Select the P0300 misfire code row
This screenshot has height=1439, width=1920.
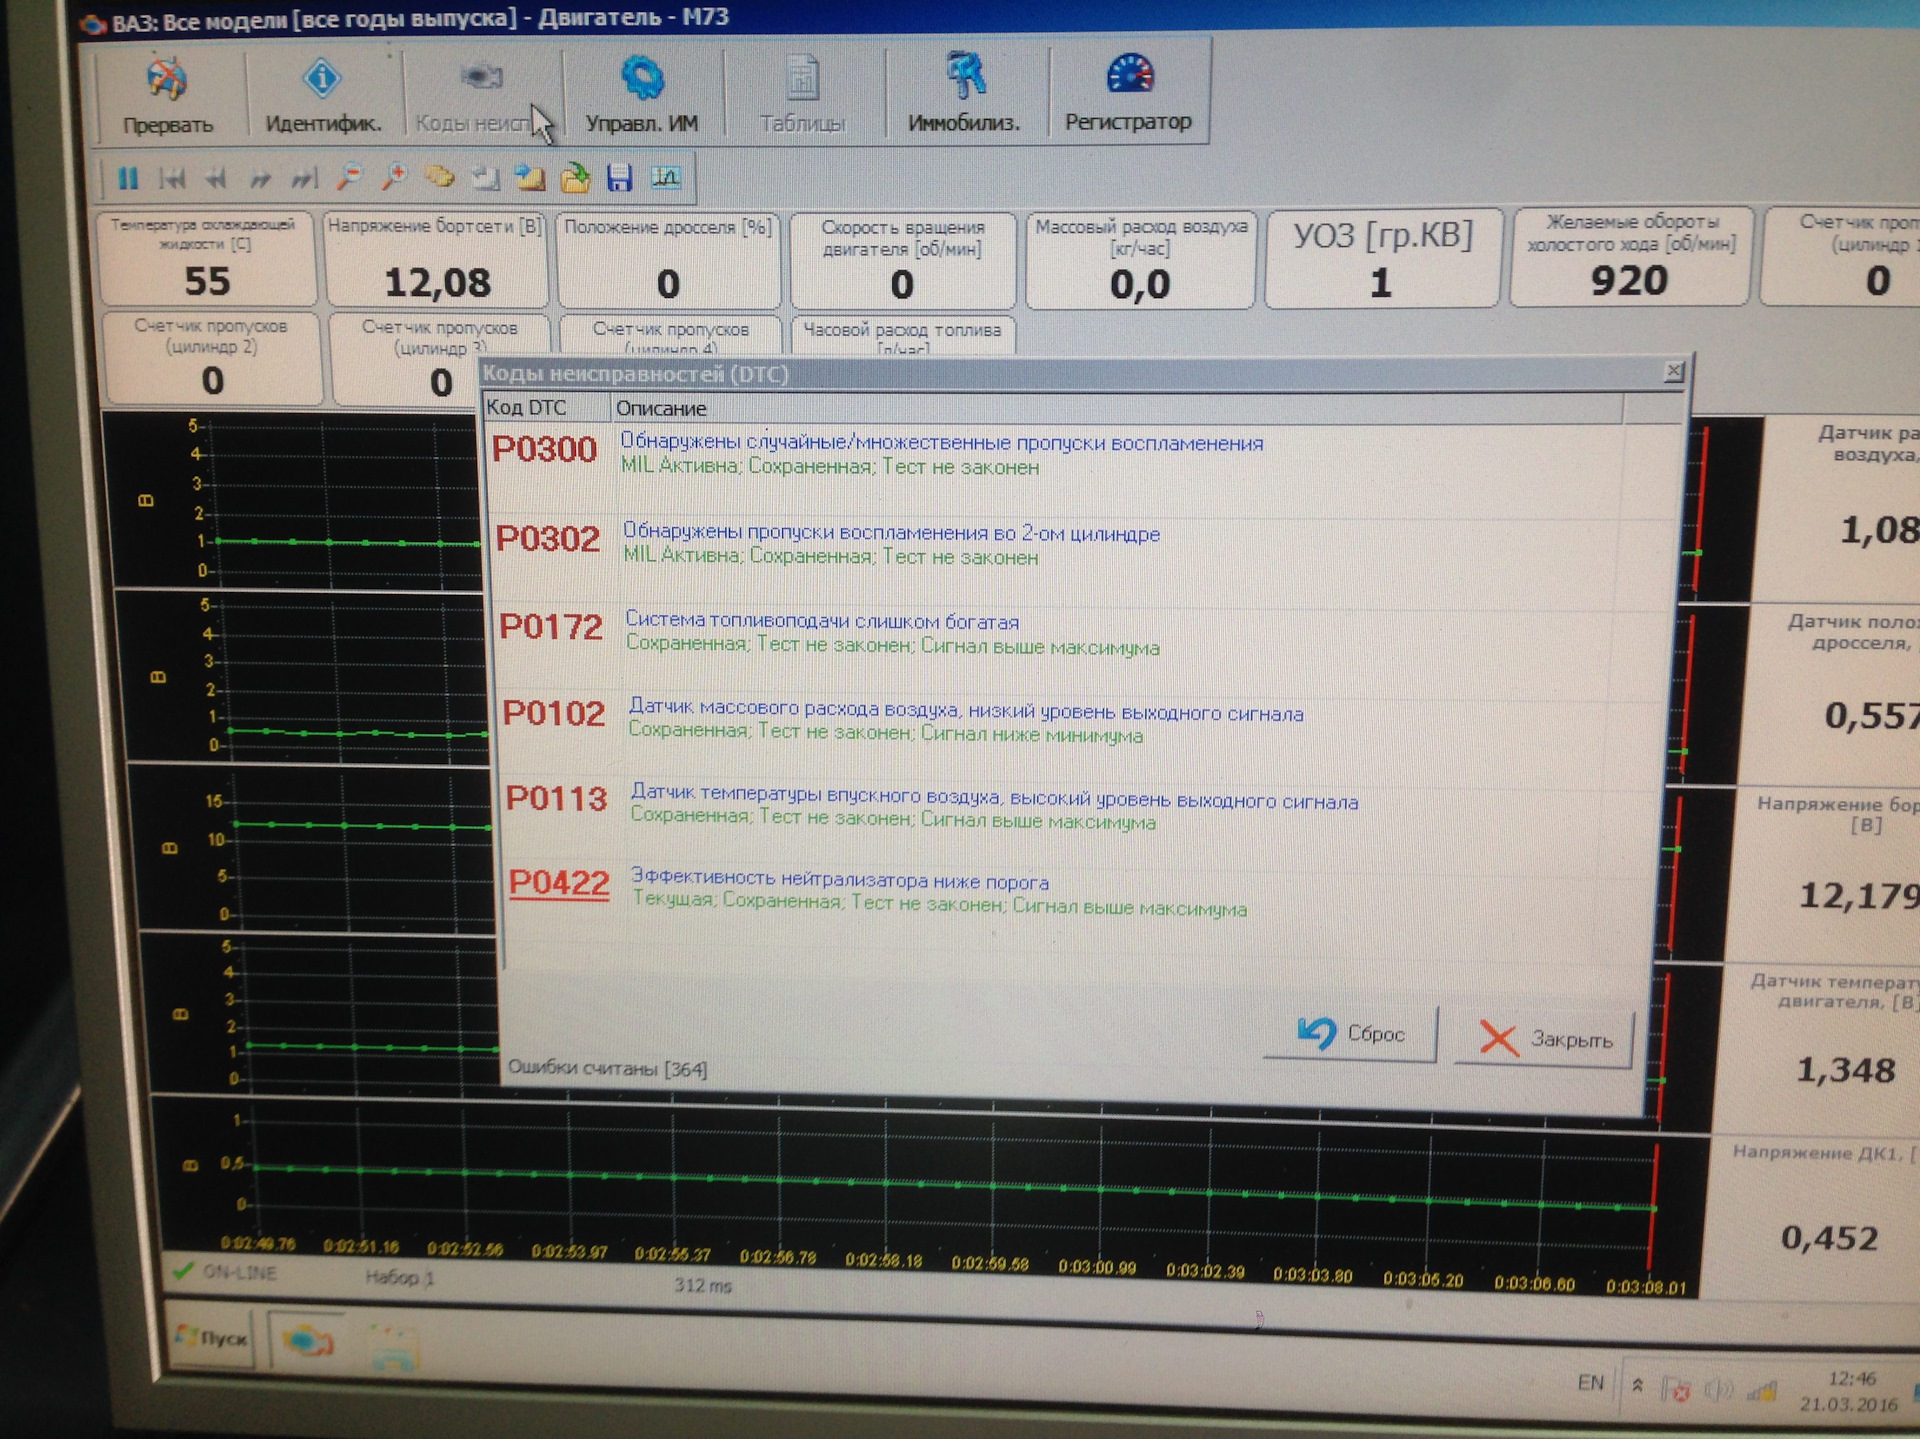[545, 450]
